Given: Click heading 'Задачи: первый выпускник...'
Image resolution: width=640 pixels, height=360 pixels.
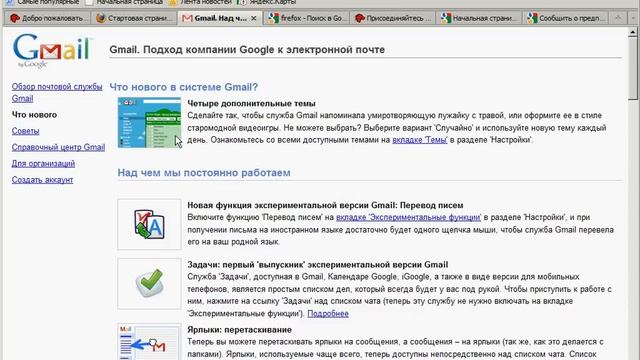Looking at the screenshot, I should tap(318, 264).
